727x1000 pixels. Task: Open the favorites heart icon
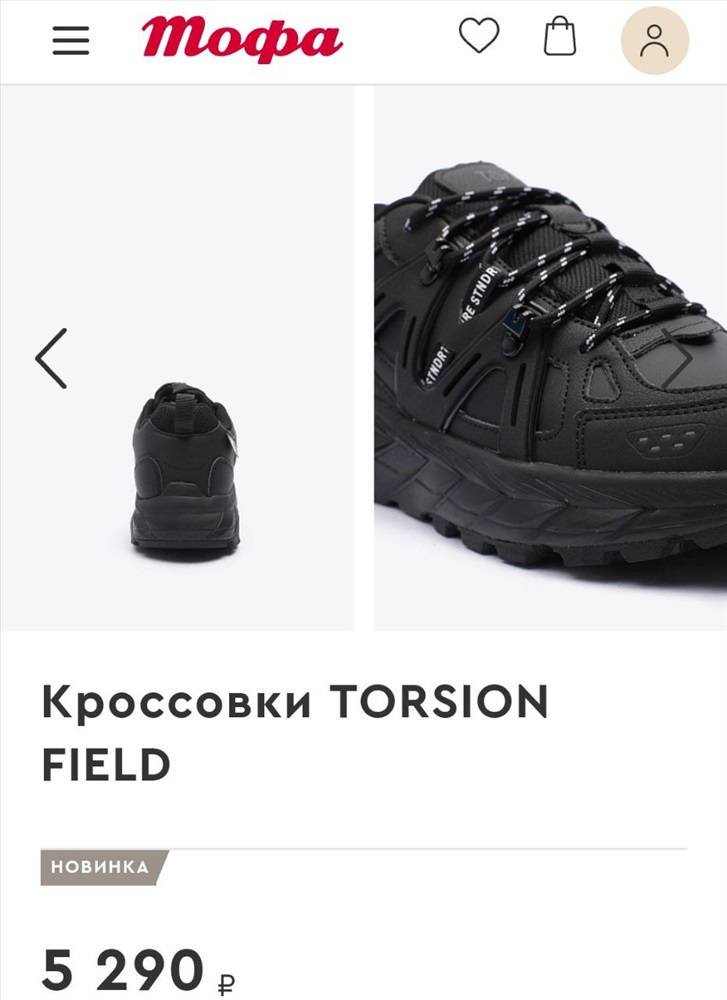point(479,35)
